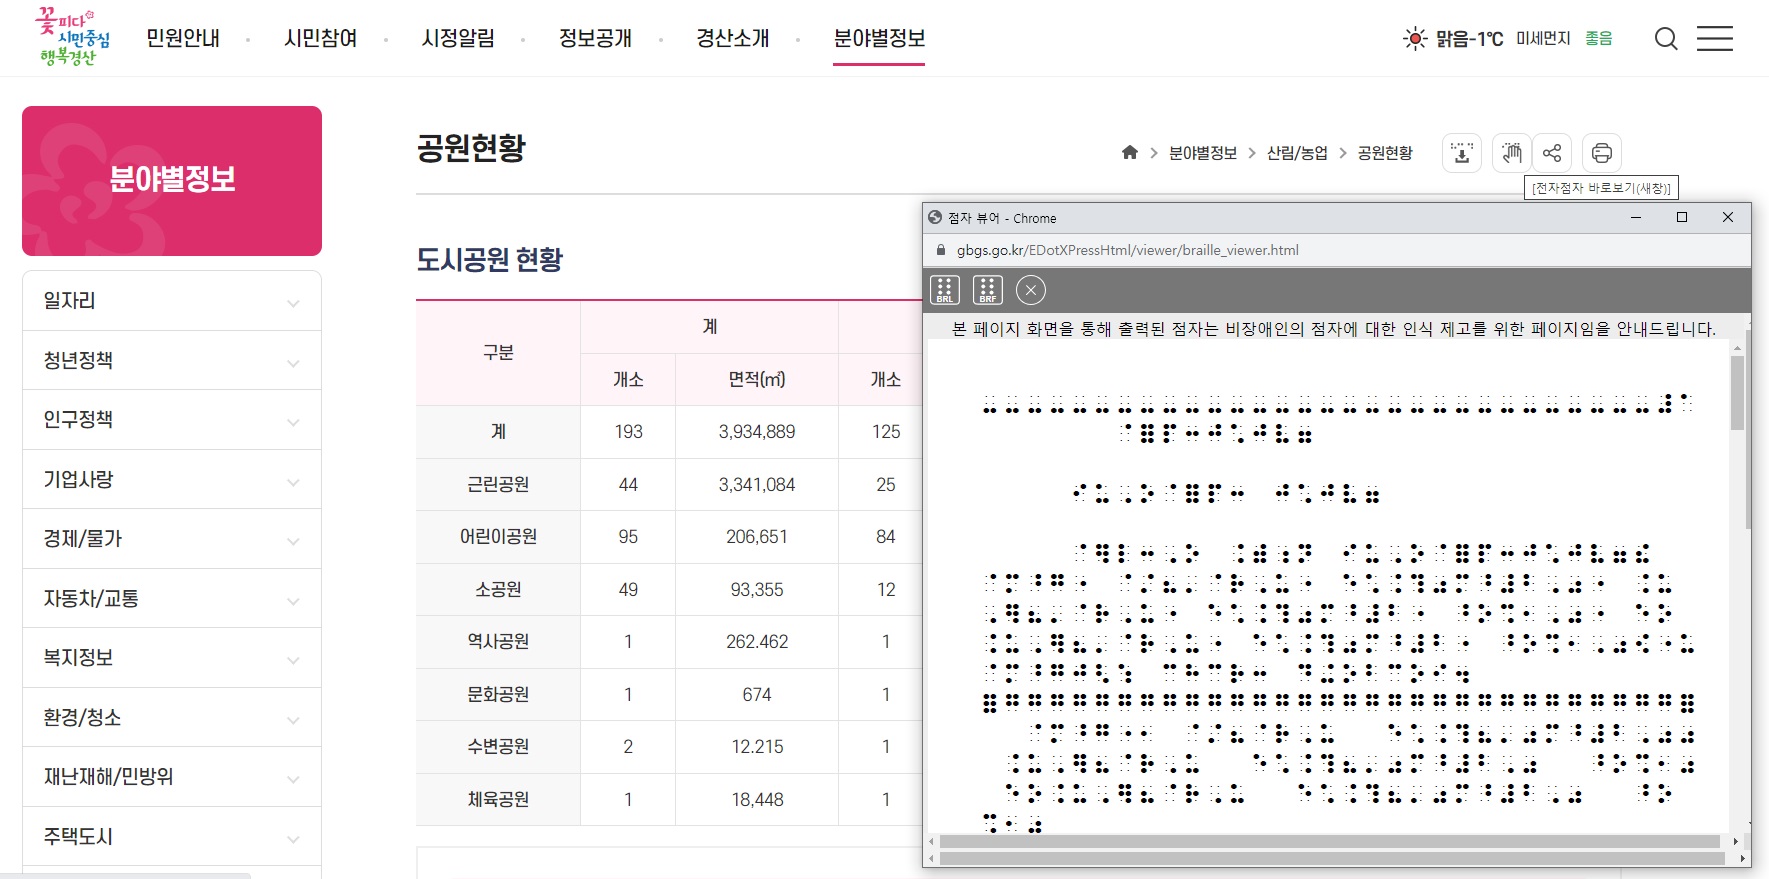Open the 경산소개 menu
This screenshot has height=879, width=1769.
click(733, 38)
